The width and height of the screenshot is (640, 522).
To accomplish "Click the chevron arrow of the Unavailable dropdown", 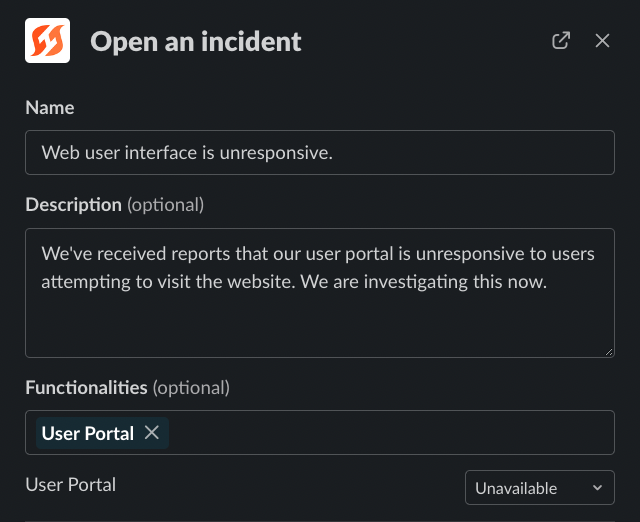I will [x=598, y=488].
